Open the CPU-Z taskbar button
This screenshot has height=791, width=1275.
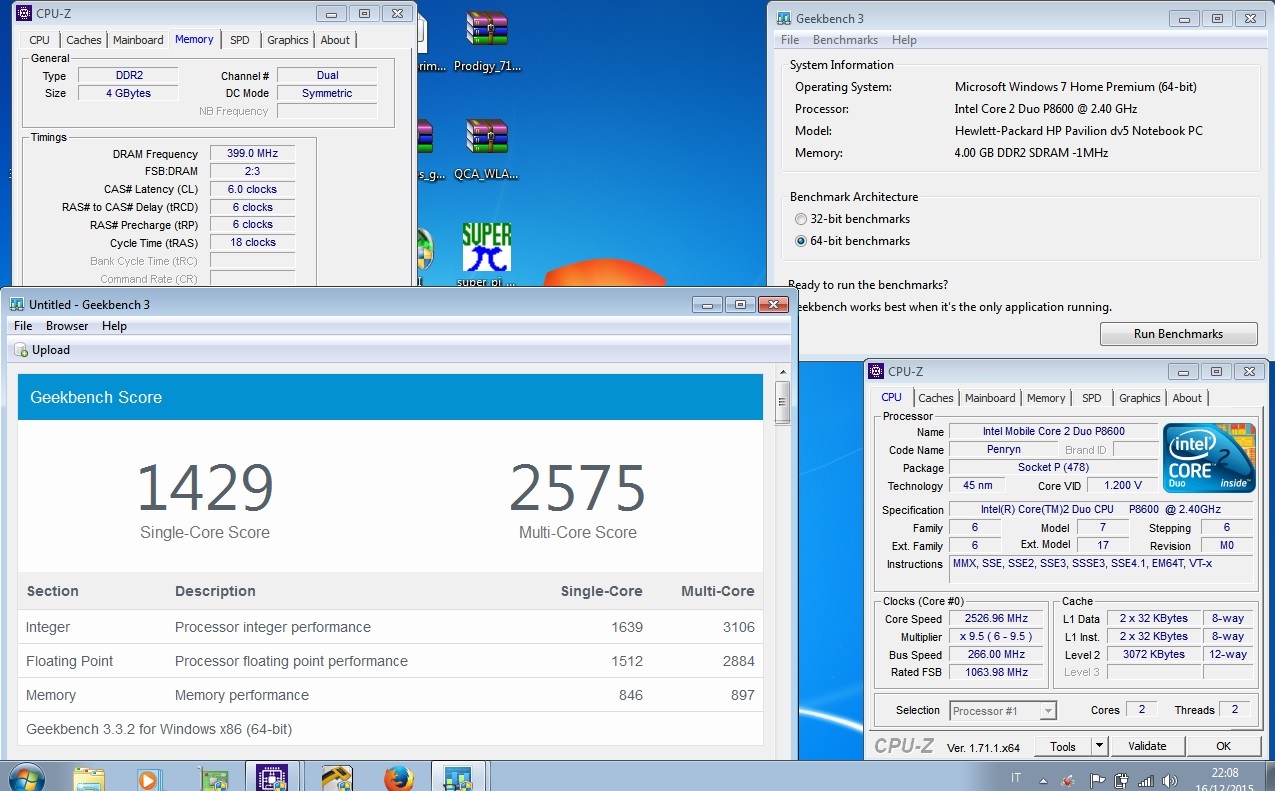272,777
